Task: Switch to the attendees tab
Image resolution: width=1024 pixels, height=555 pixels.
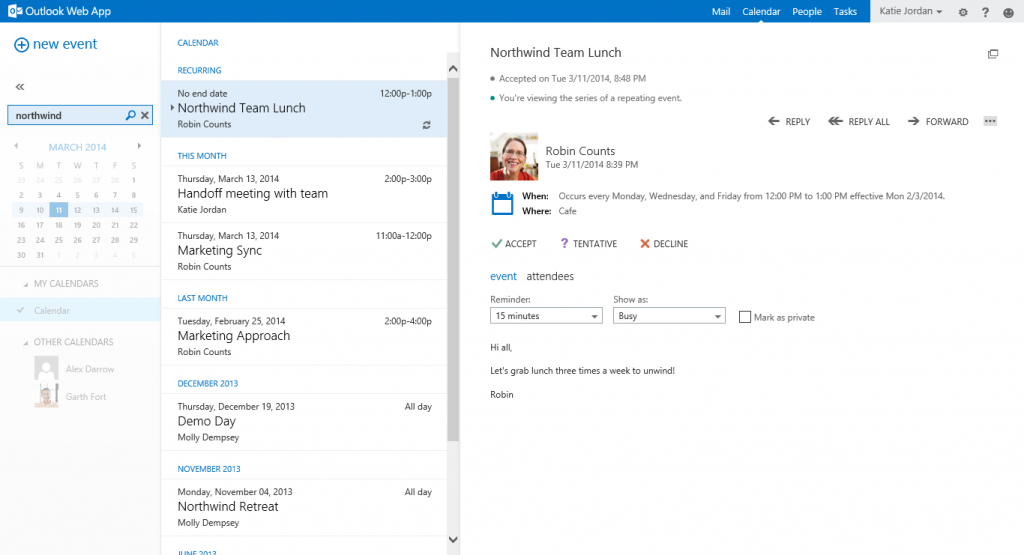Action: 550,276
